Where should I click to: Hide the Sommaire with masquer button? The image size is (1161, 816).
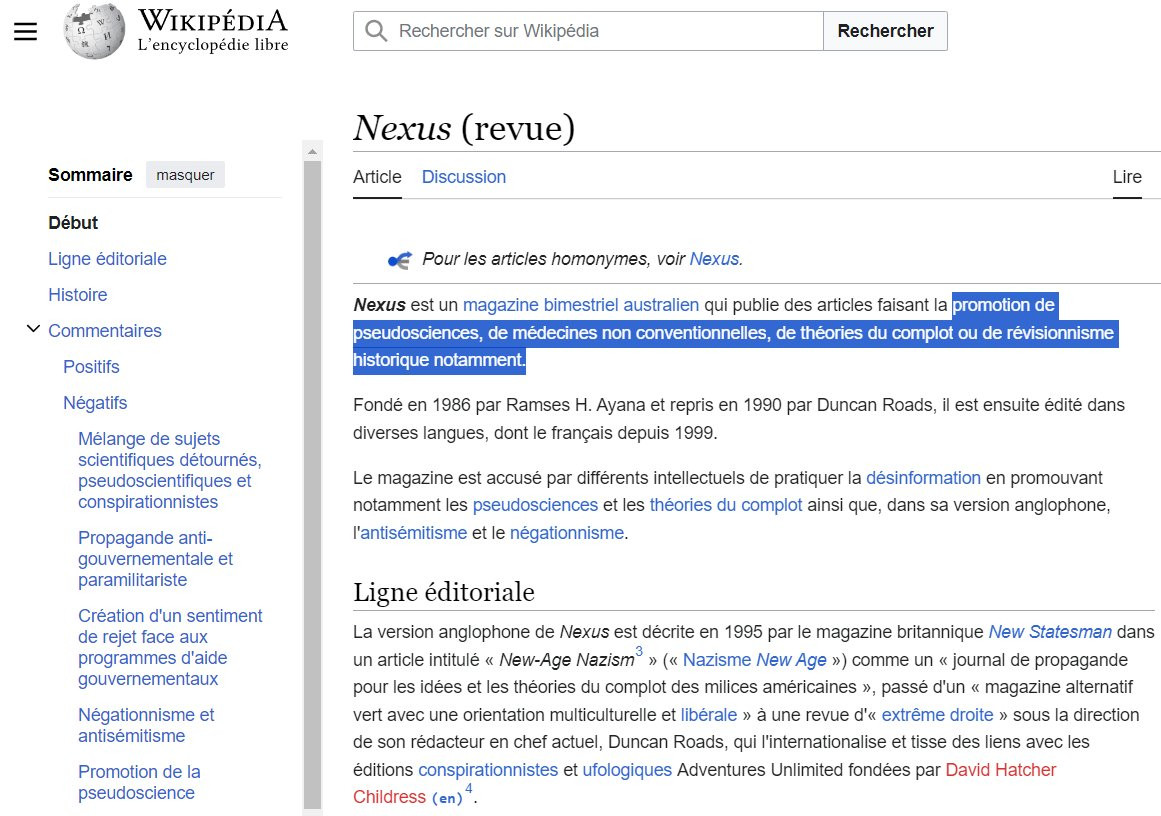pos(185,175)
